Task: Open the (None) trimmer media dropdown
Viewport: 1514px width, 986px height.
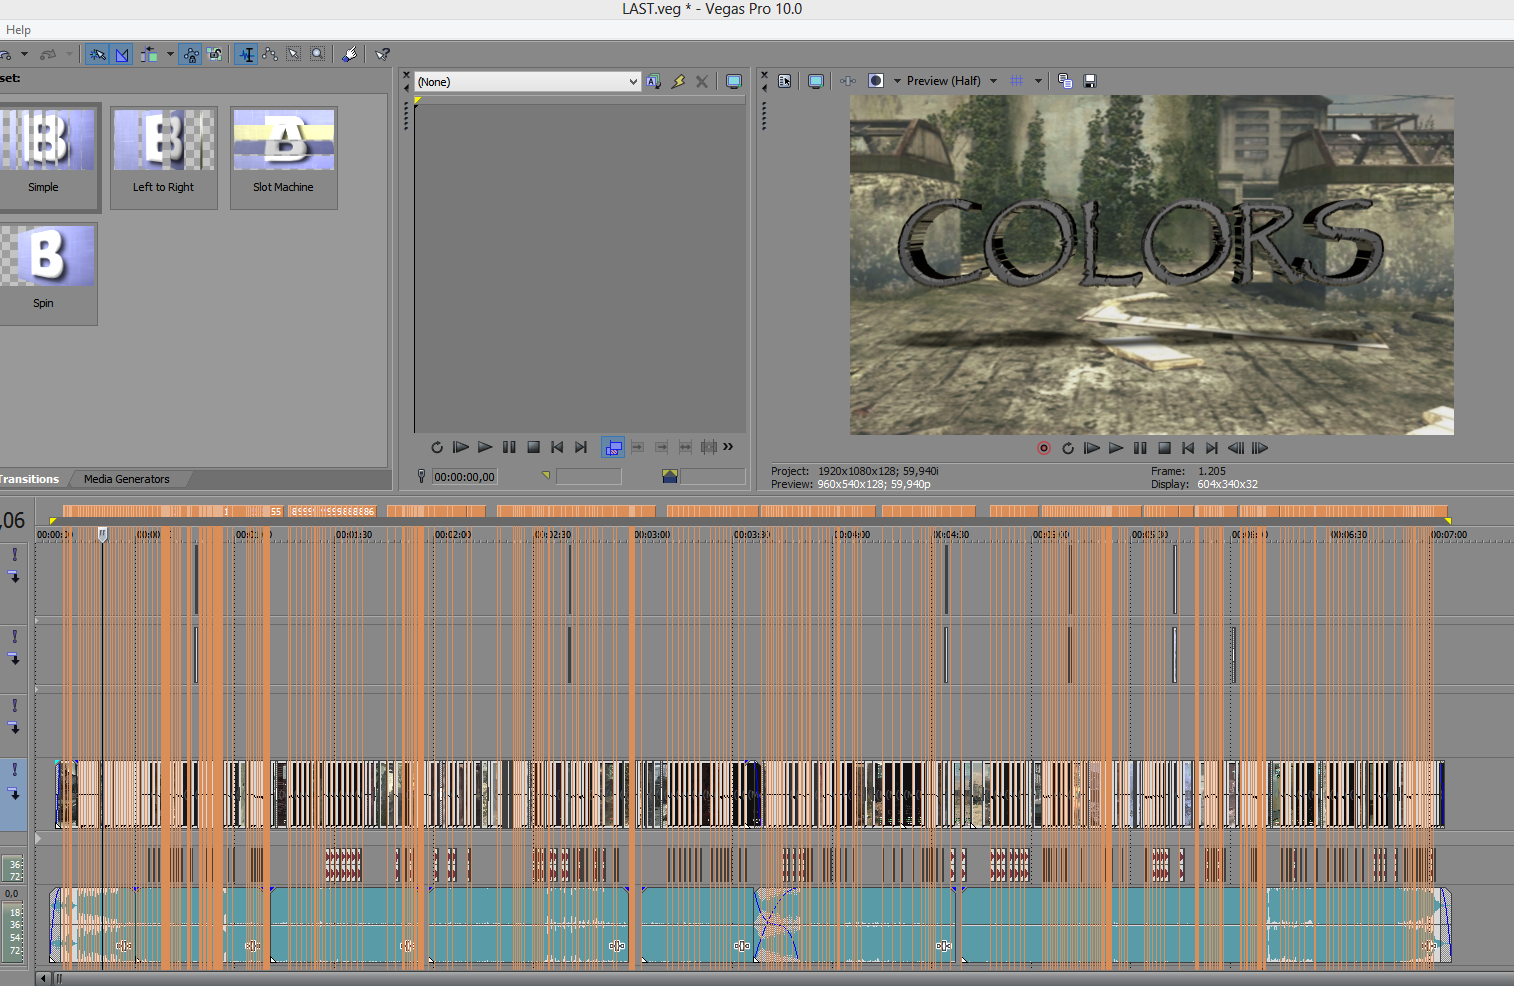Action: [527, 82]
